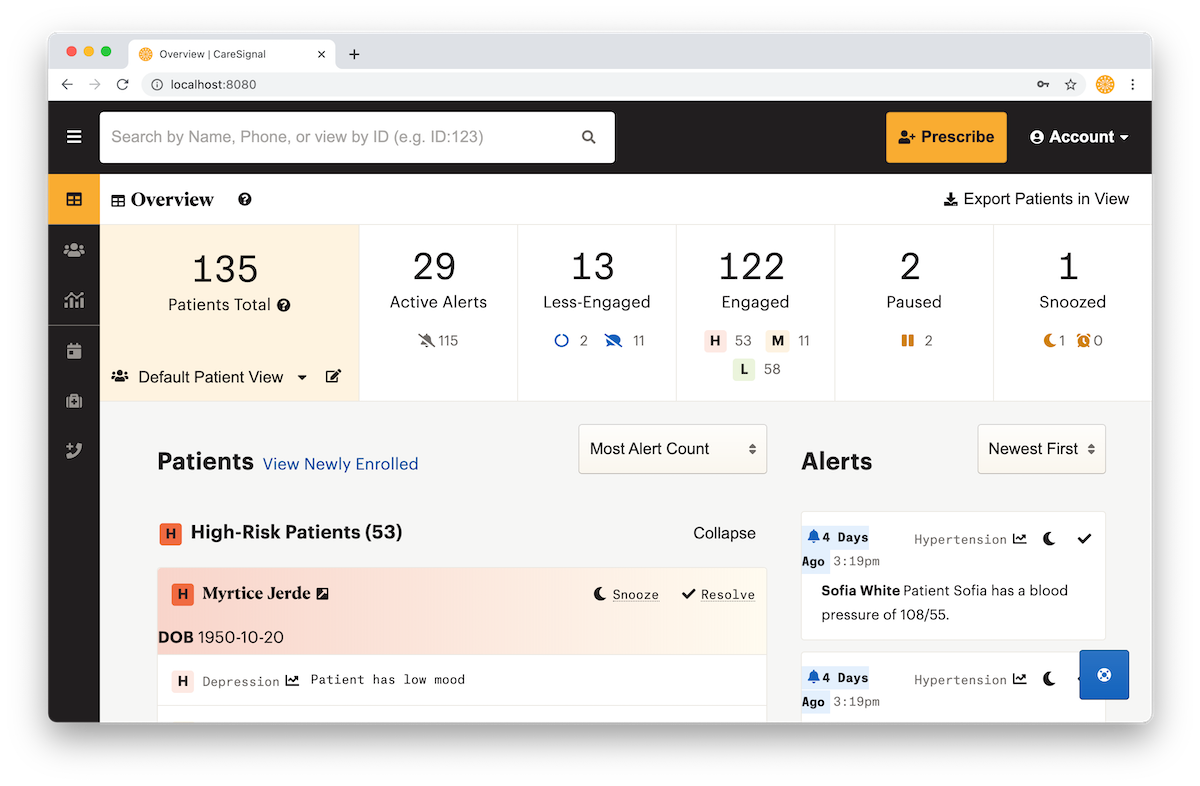
Task: Select the Overview | CareSignal tab
Action: (234, 54)
